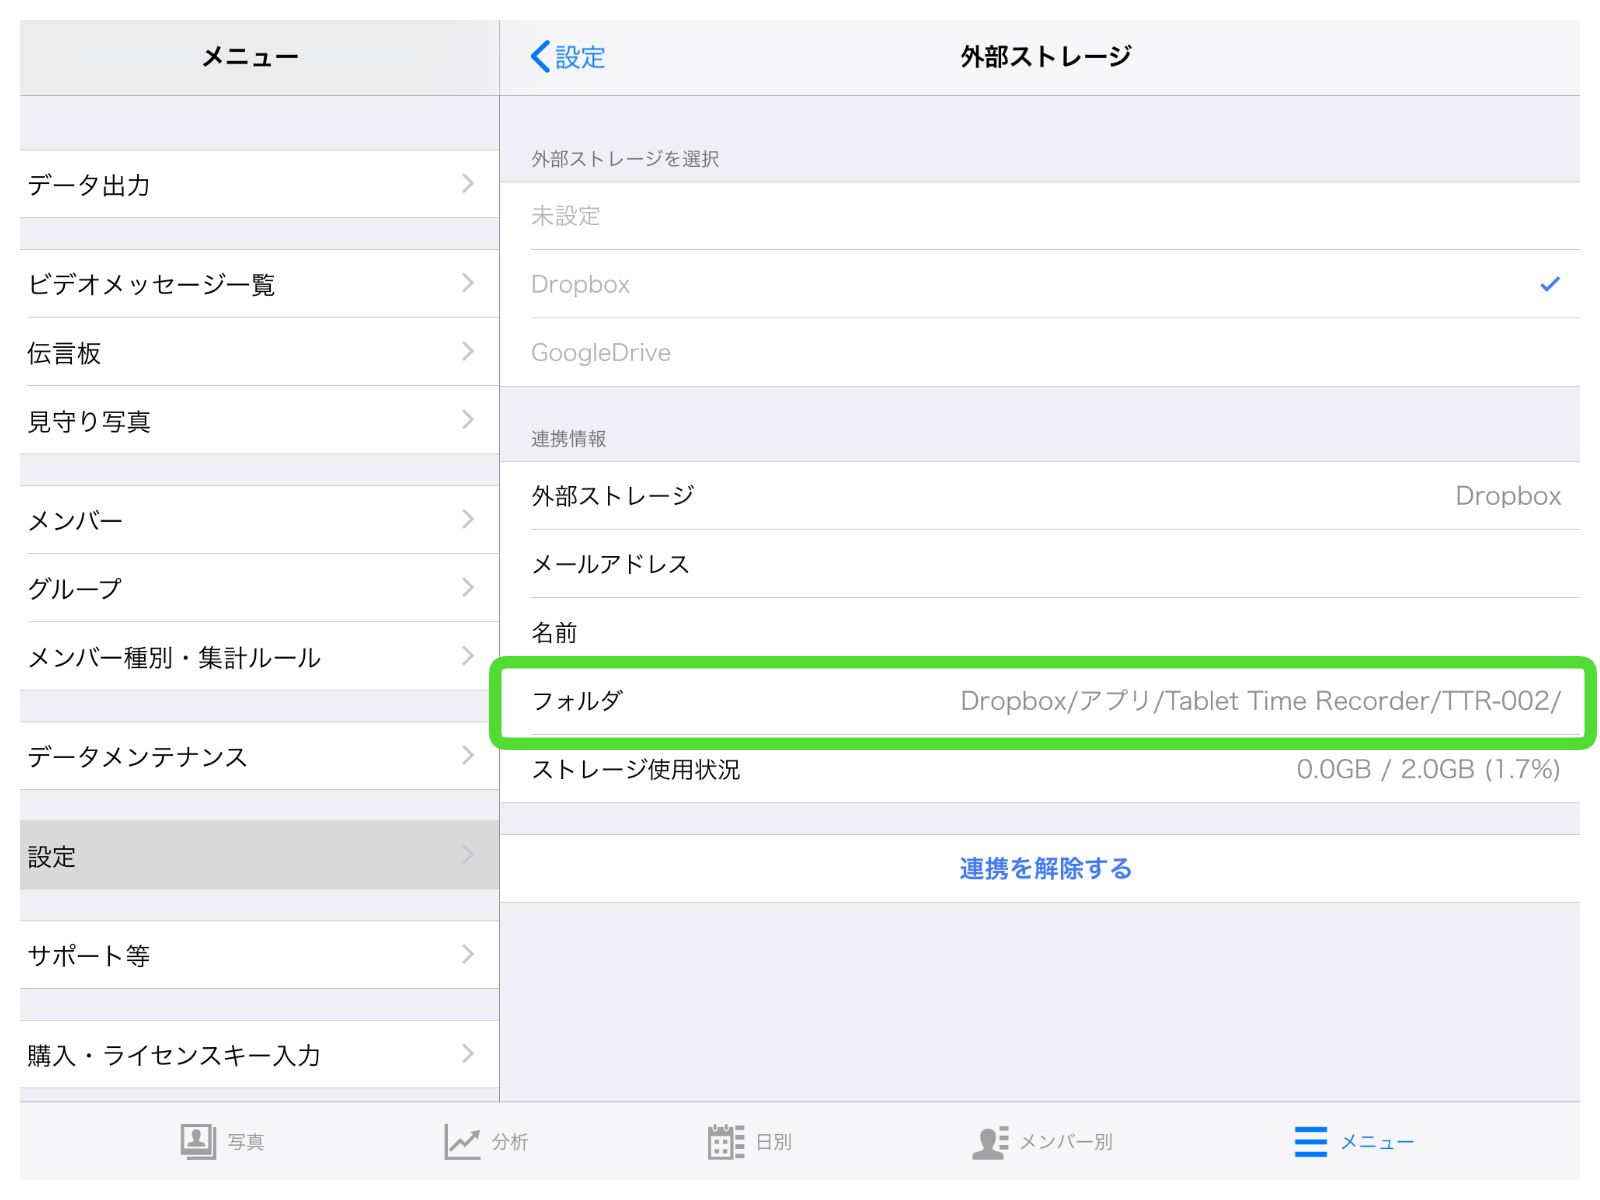Image resolution: width=1600 pixels, height=1200 pixels.
Task: Click the 外部ストレージ page title
Action: (x=1046, y=57)
